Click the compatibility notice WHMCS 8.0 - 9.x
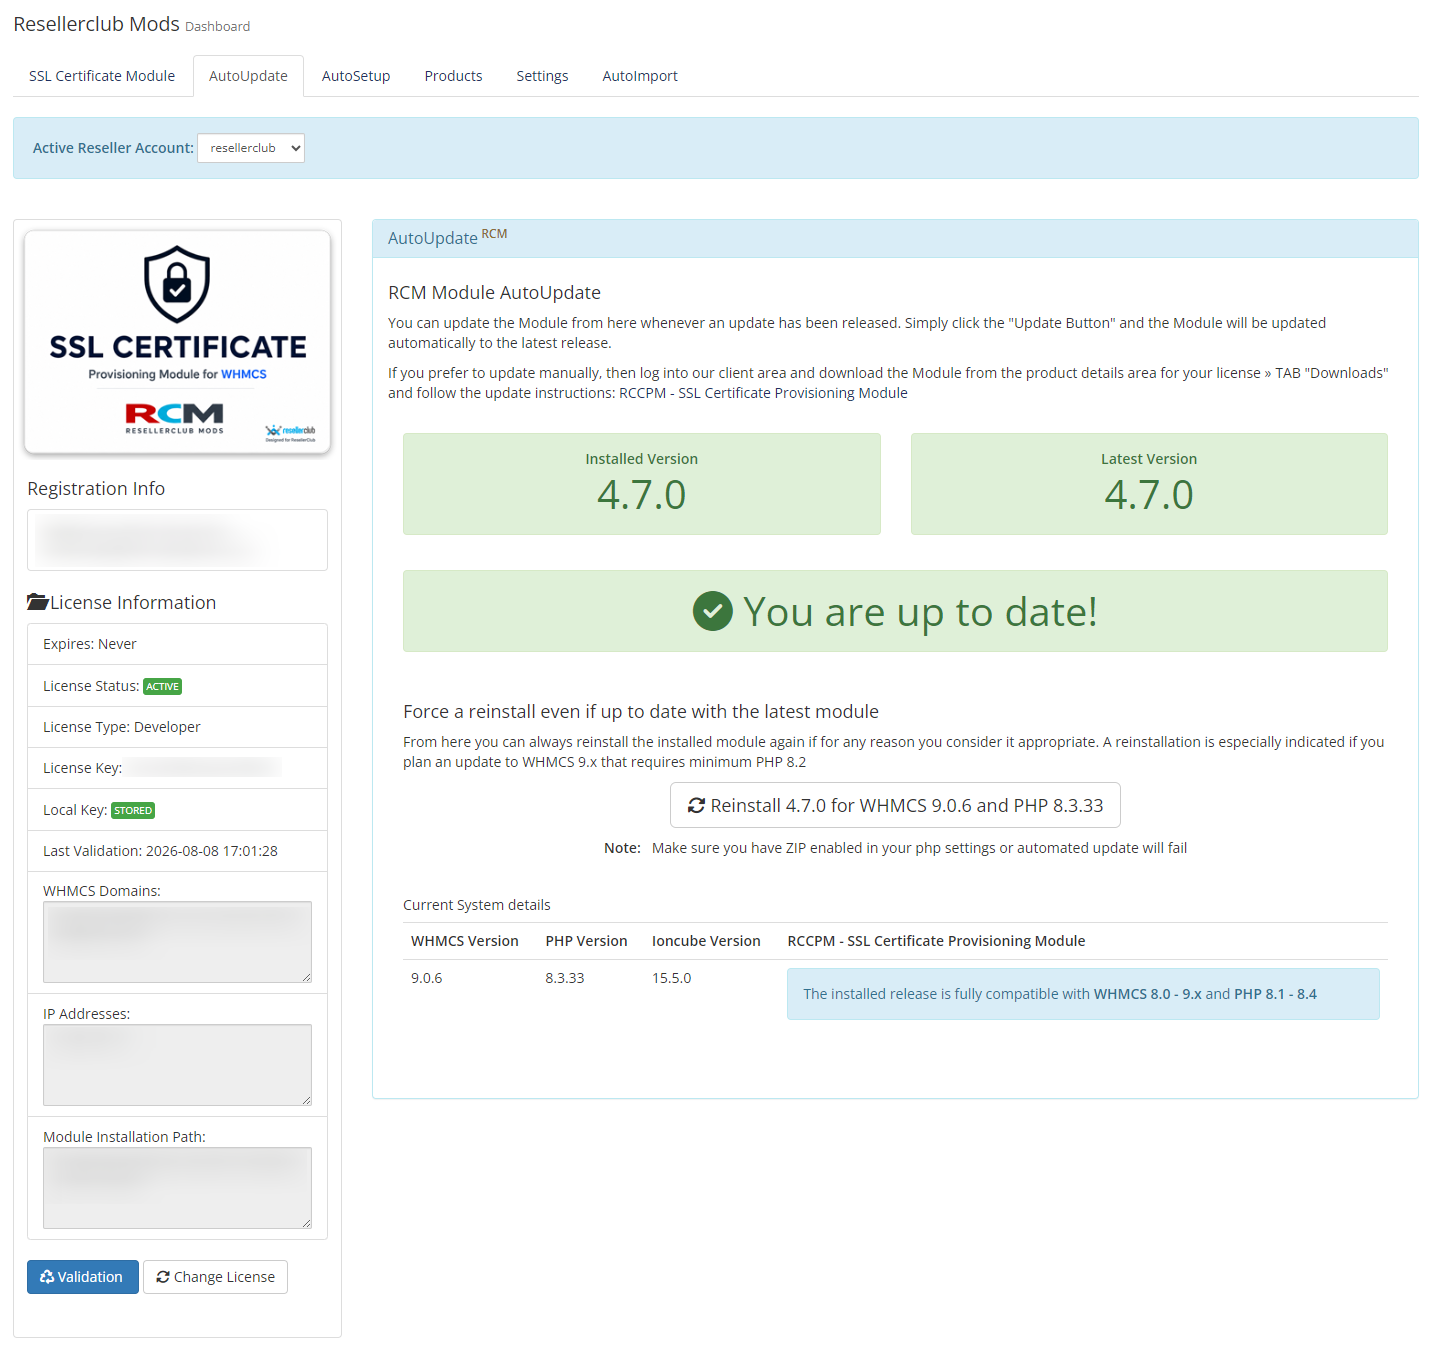 tap(1083, 994)
